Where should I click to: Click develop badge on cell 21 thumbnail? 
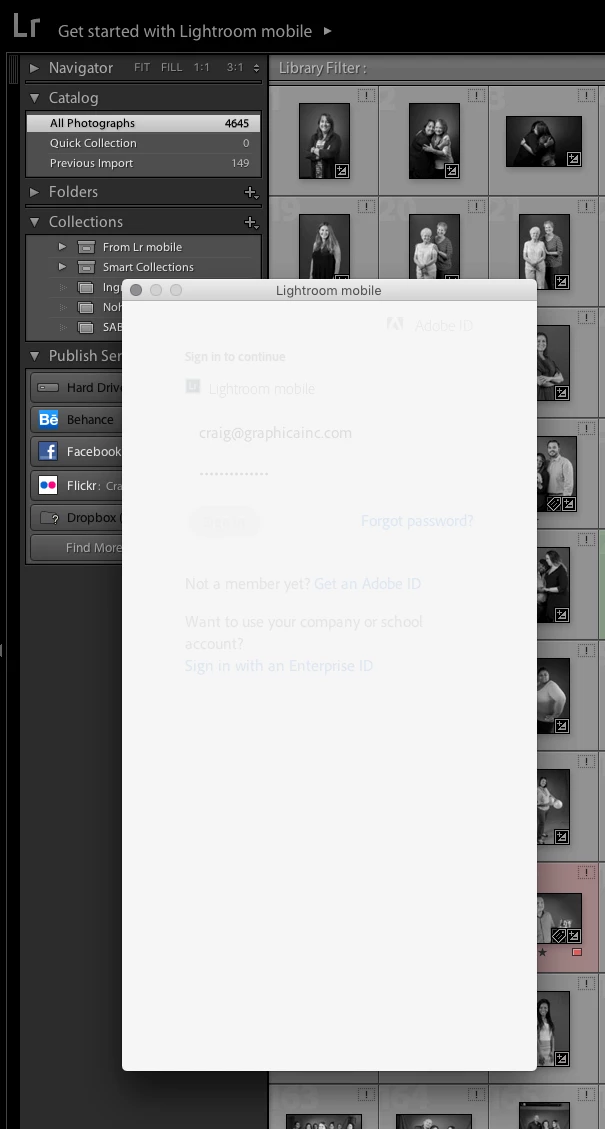tap(562, 282)
